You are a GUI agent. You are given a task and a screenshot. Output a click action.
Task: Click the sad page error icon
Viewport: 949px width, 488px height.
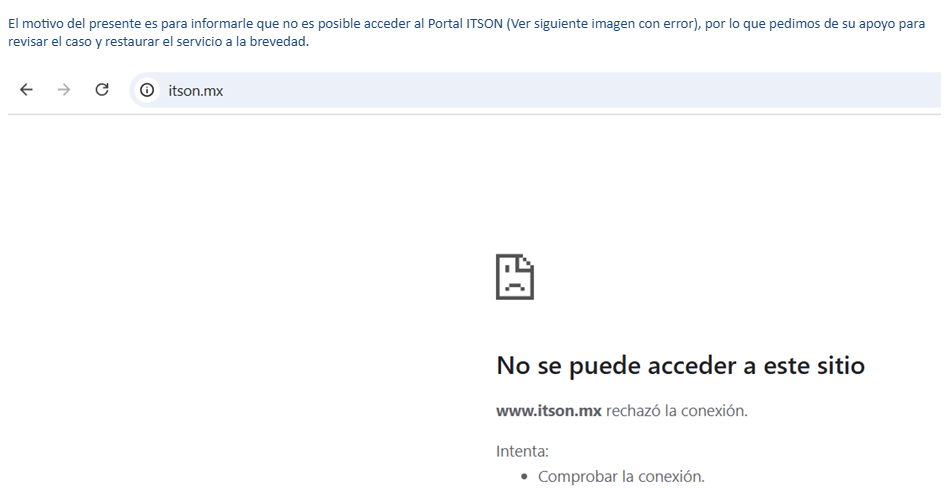515,277
